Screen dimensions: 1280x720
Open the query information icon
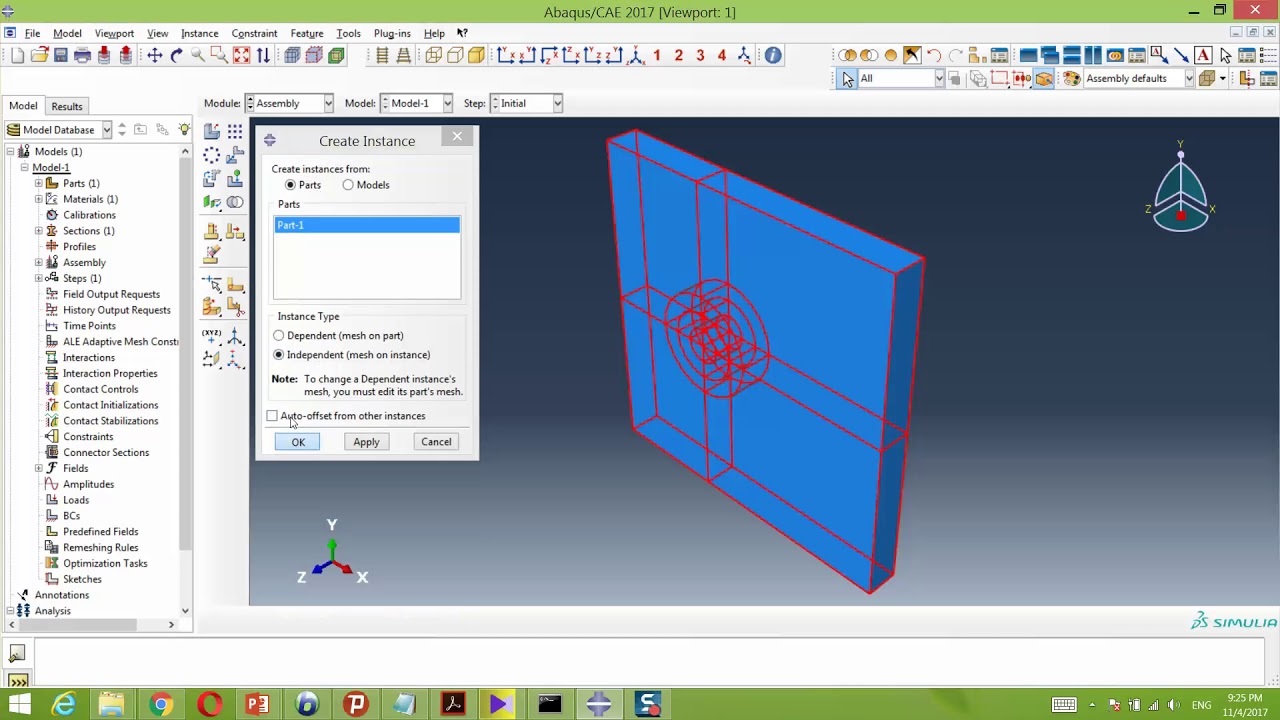pyautogui.click(x=773, y=56)
